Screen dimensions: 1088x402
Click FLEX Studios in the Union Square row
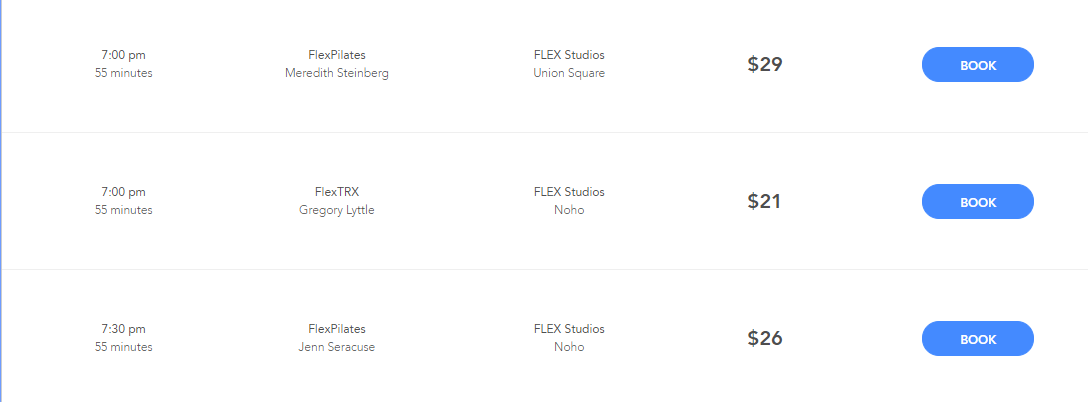coord(569,55)
